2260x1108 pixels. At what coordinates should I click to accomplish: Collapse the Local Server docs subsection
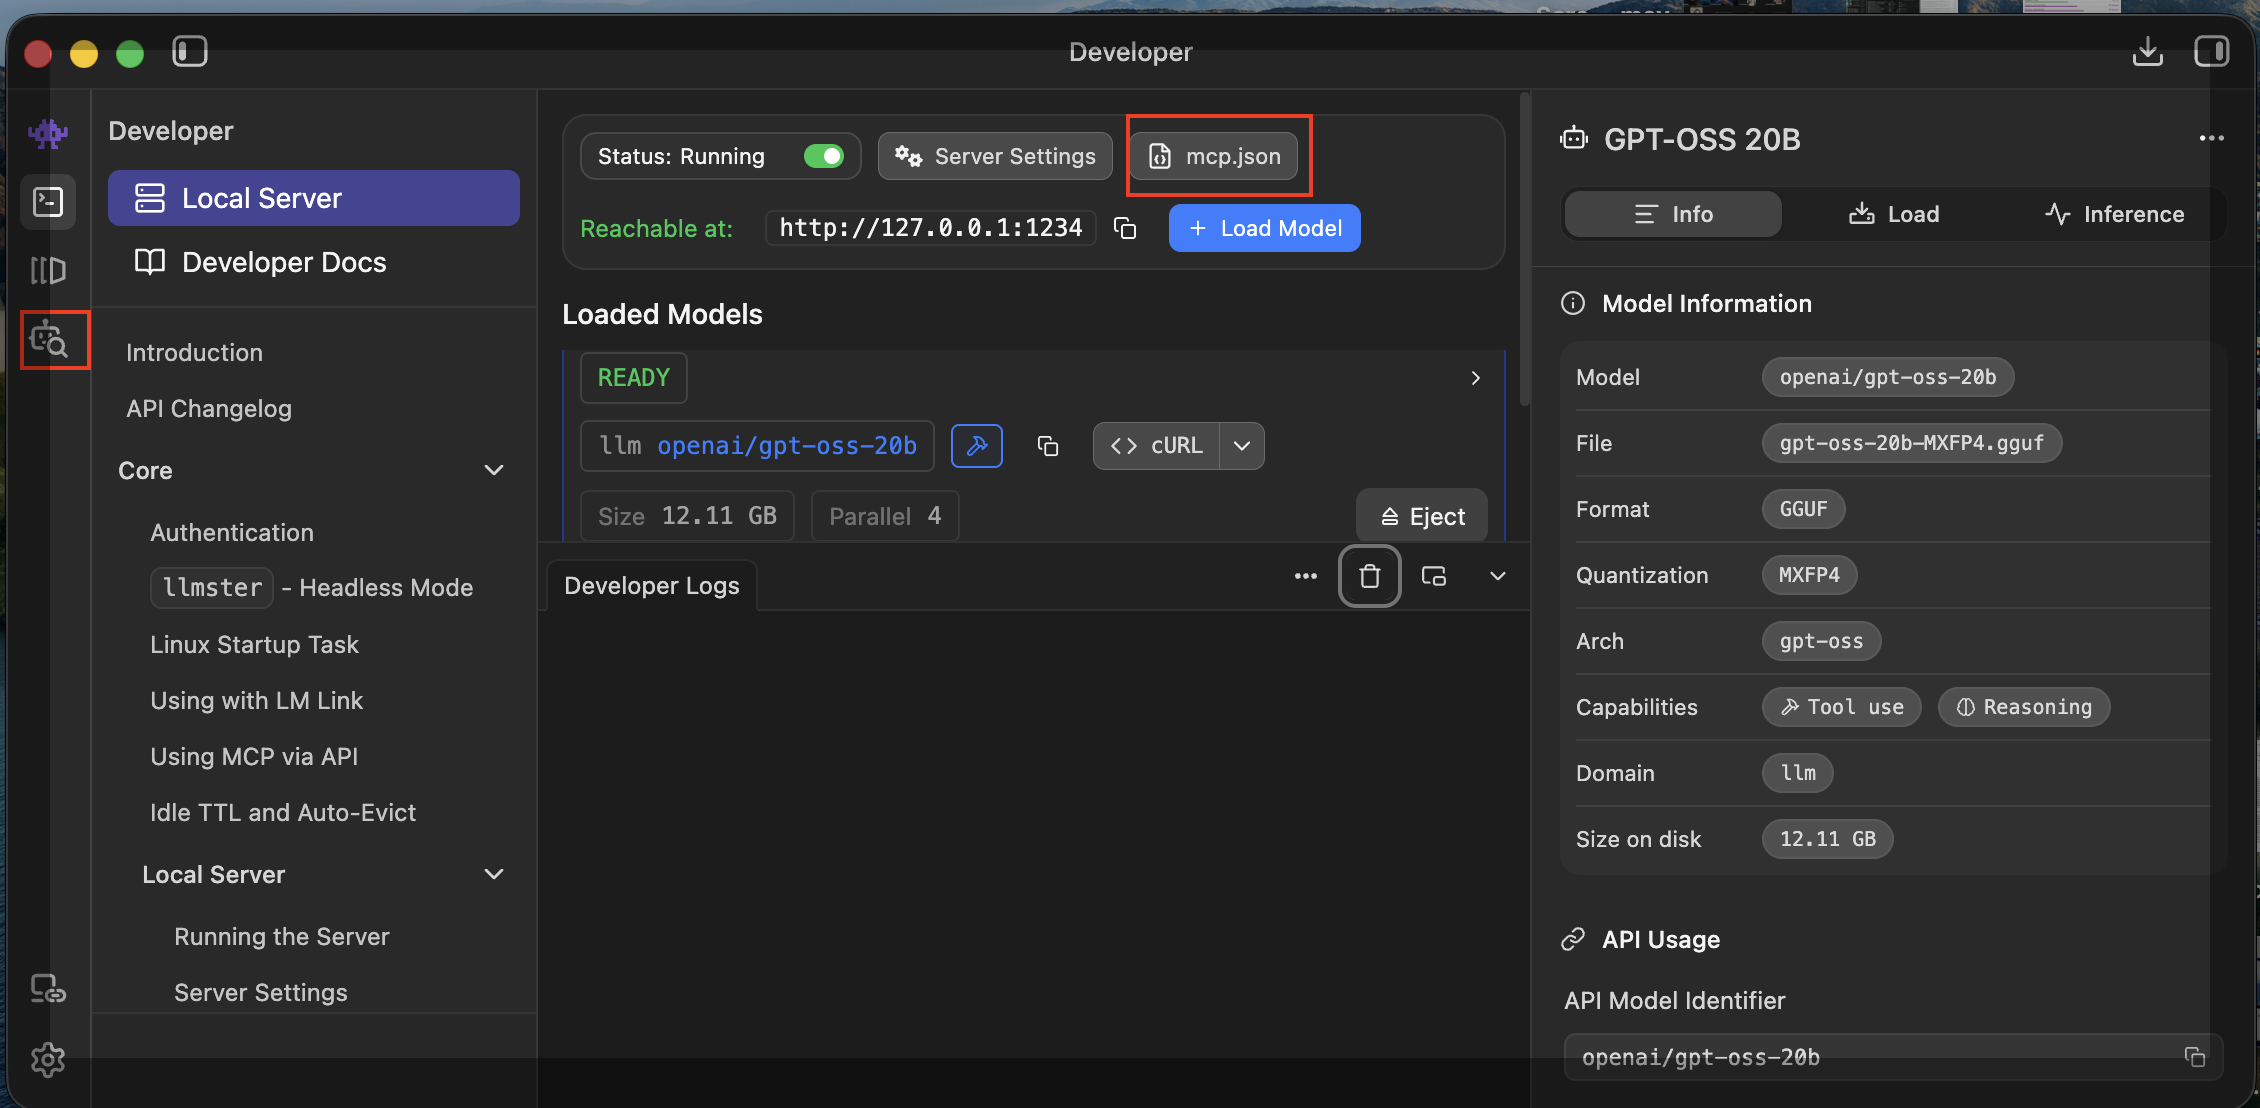[494, 874]
